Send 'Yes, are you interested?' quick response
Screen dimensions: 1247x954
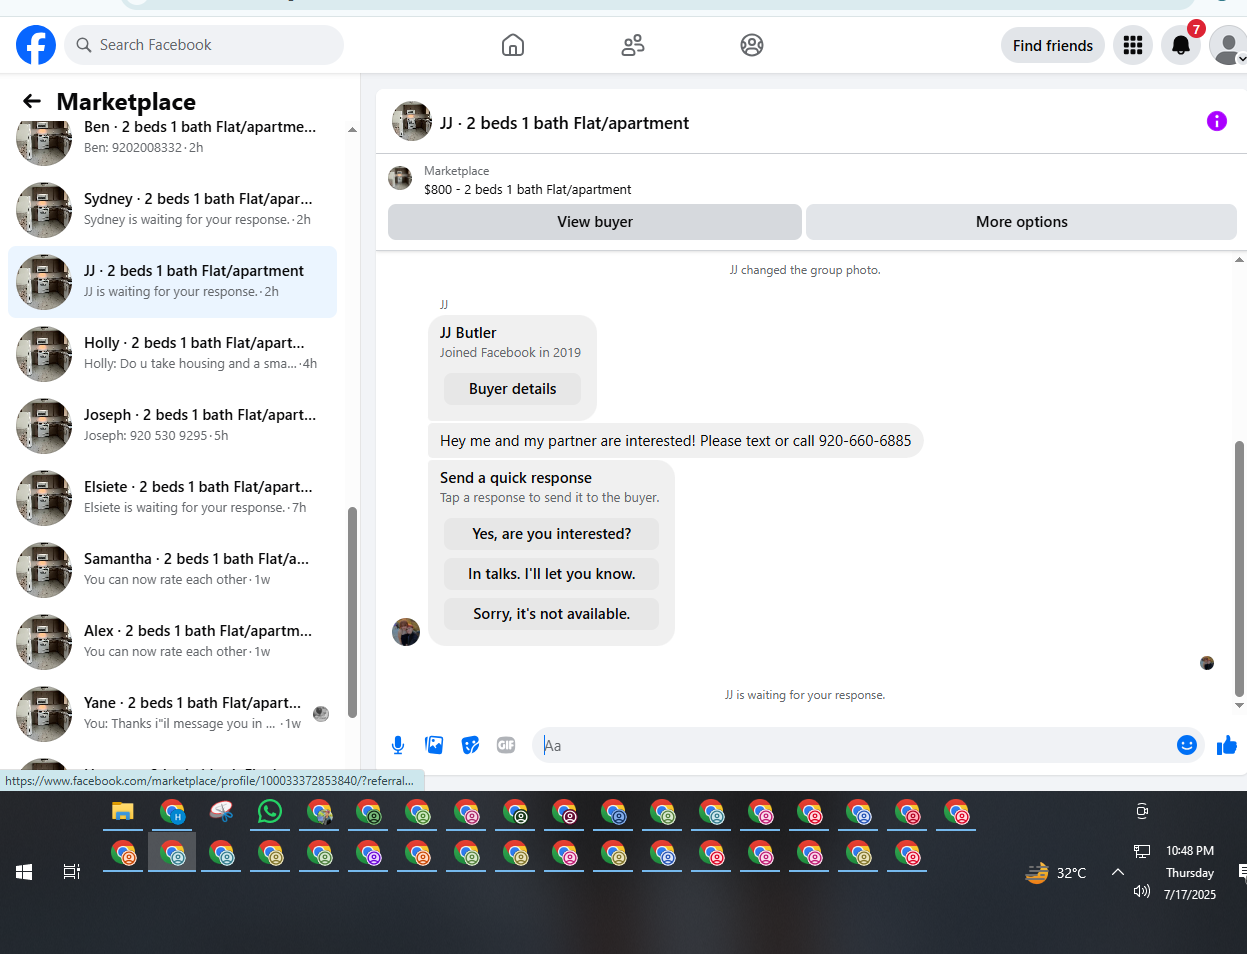(x=551, y=534)
